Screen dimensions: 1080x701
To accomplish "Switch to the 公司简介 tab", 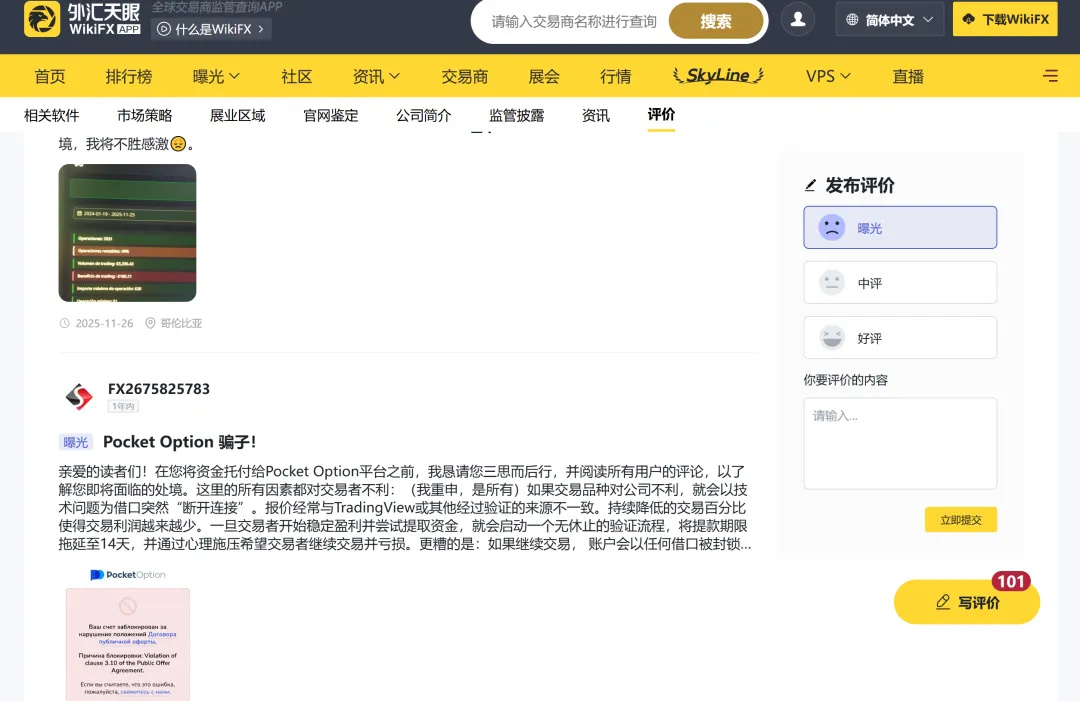I will [x=424, y=115].
